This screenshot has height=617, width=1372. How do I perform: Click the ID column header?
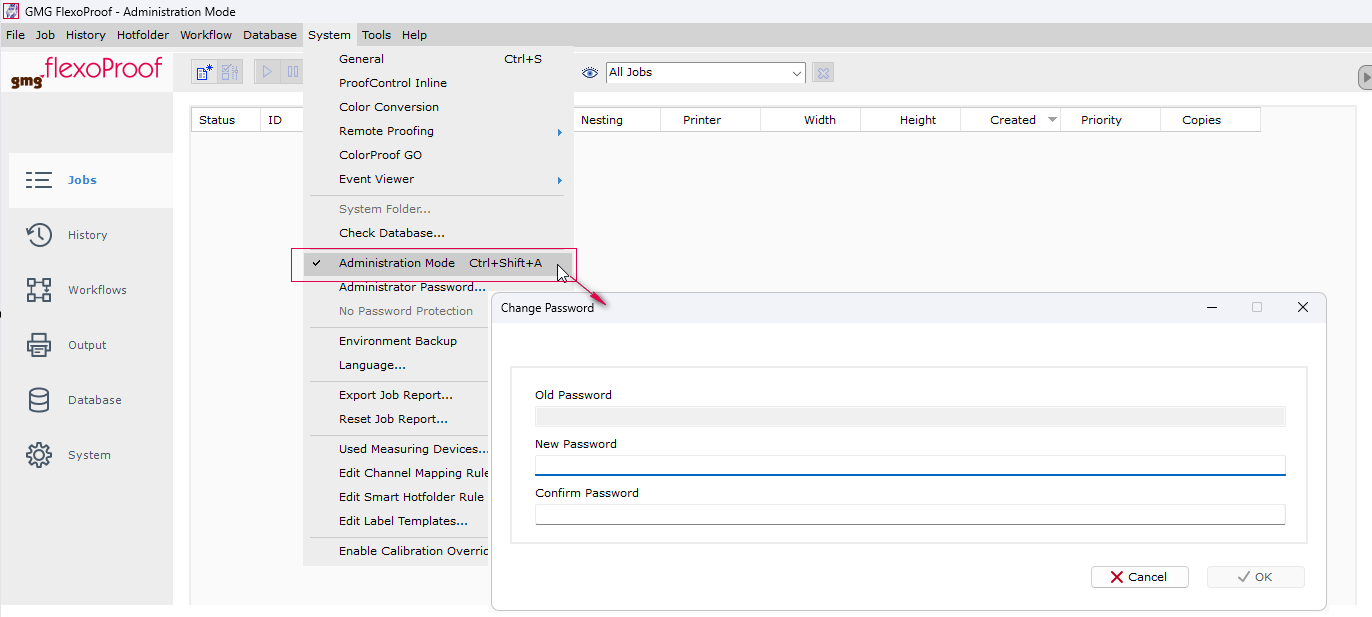tap(282, 120)
